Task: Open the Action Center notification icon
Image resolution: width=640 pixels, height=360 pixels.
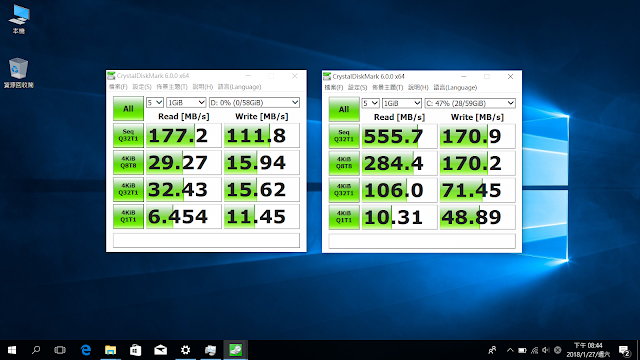Action: pyautogui.click(x=624, y=350)
